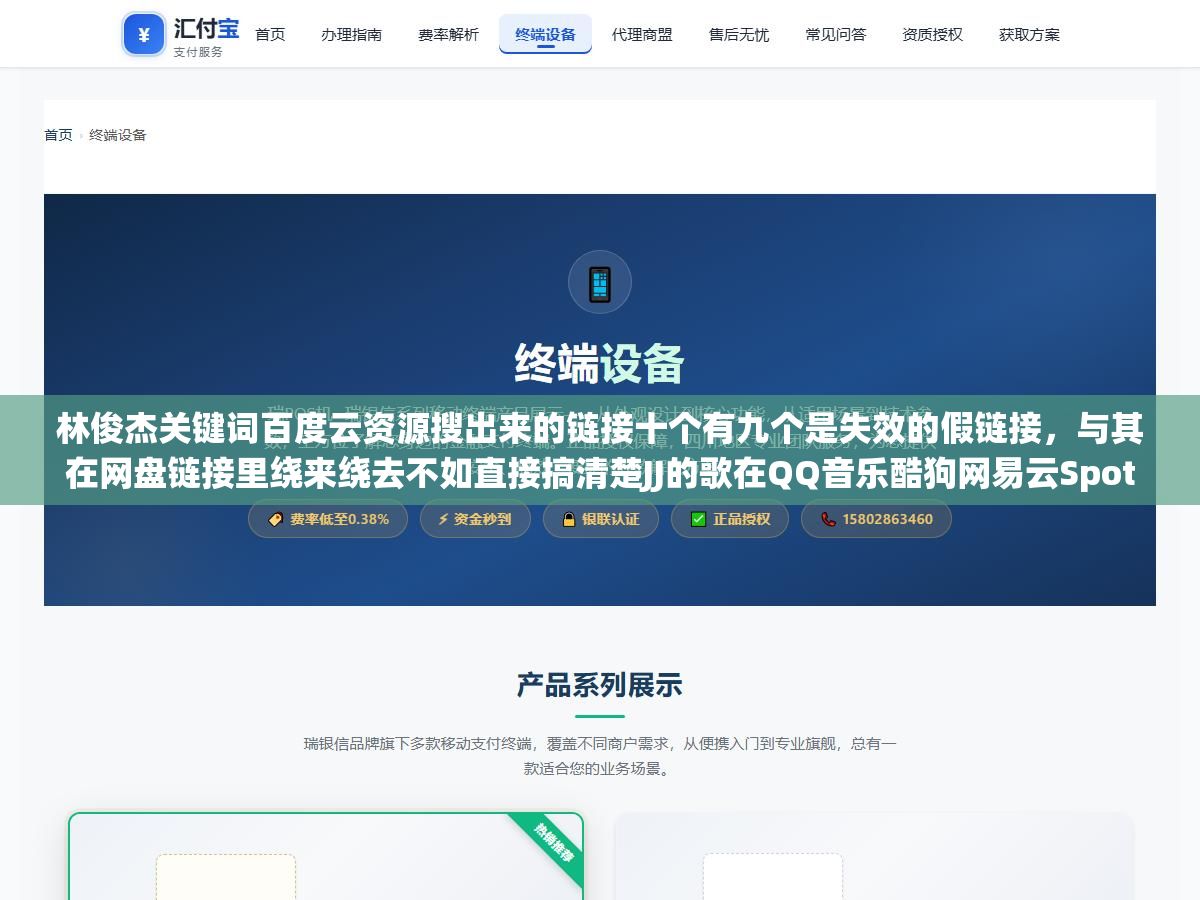The image size is (1200, 900).
Task: Select the 终端设备 nav tab
Action: pos(545,34)
